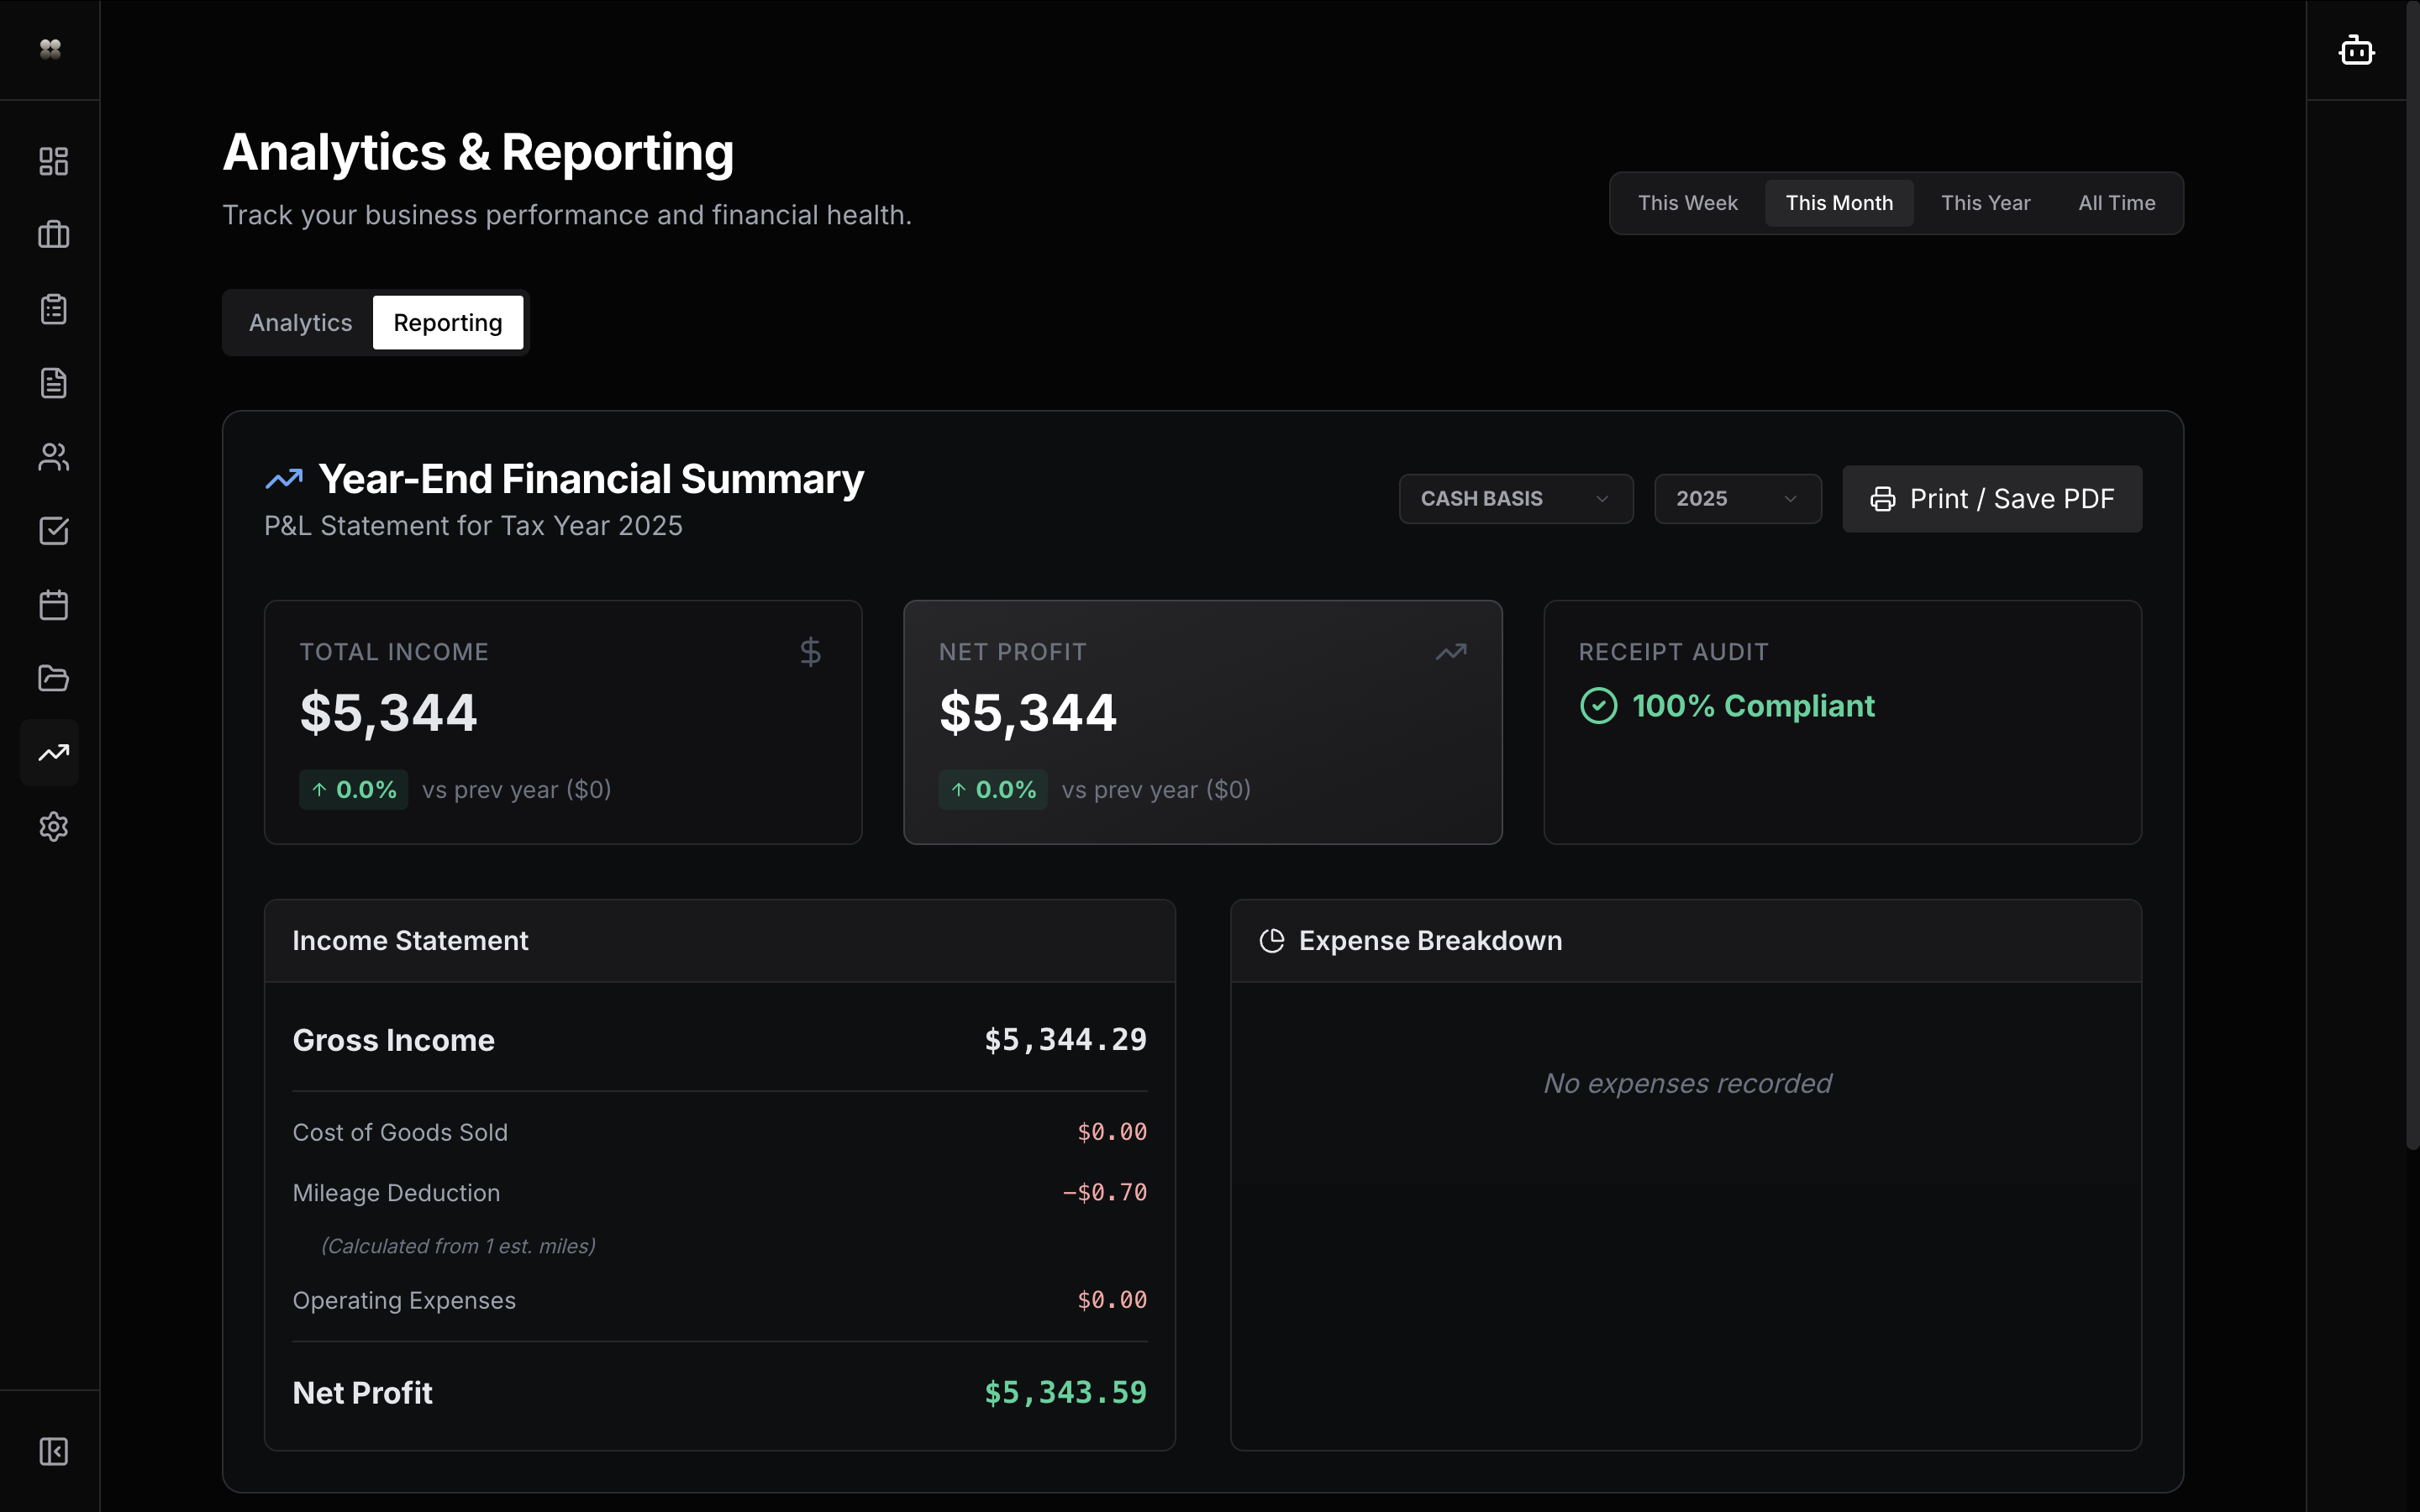The height and width of the screenshot is (1512, 2420).
Task: Open the Settings gear icon
Action: [x=52, y=827]
